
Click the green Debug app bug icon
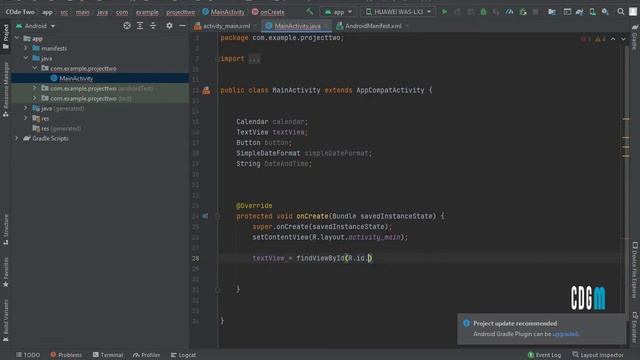[x=483, y=12]
